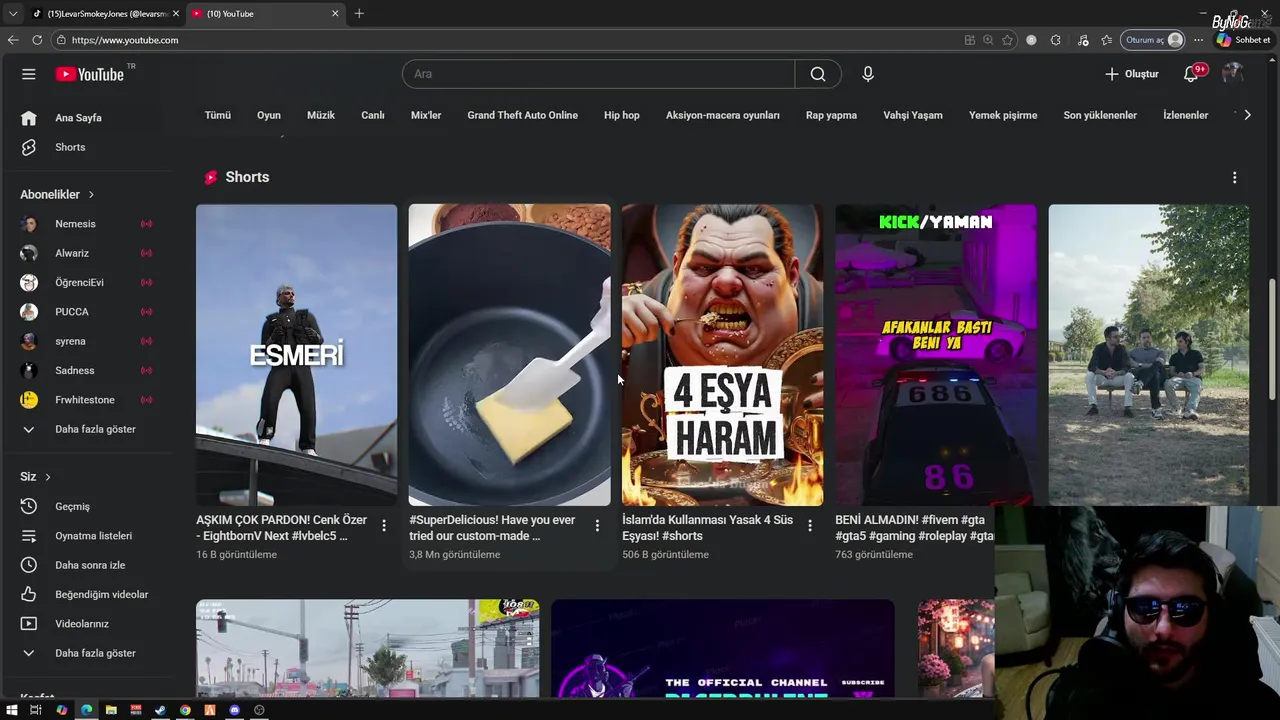Open the butter in pan short thumbnail
This screenshot has height=720, width=1280.
point(509,355)
